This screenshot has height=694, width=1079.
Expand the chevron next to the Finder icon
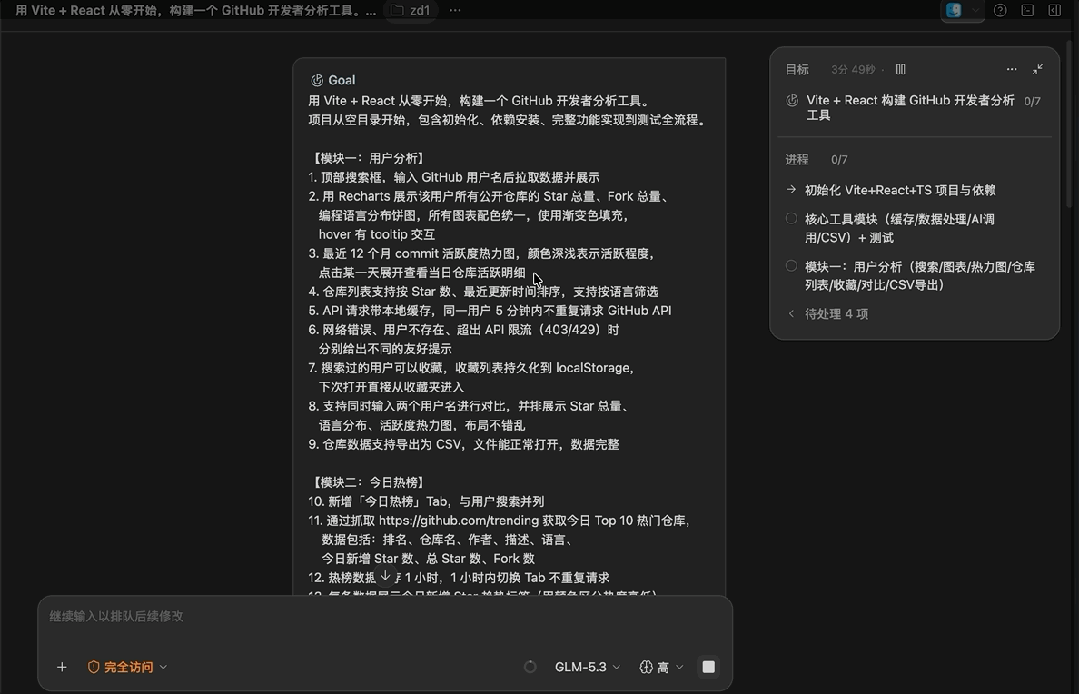[975, 10]
